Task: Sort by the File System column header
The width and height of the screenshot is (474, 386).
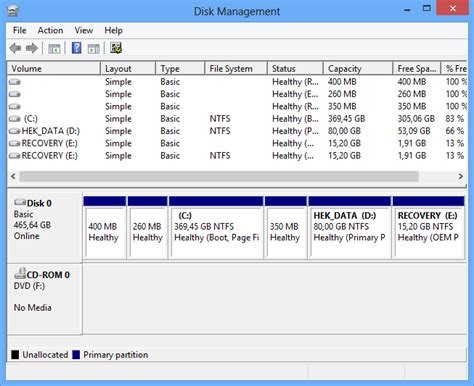Action: coord(236,69)
